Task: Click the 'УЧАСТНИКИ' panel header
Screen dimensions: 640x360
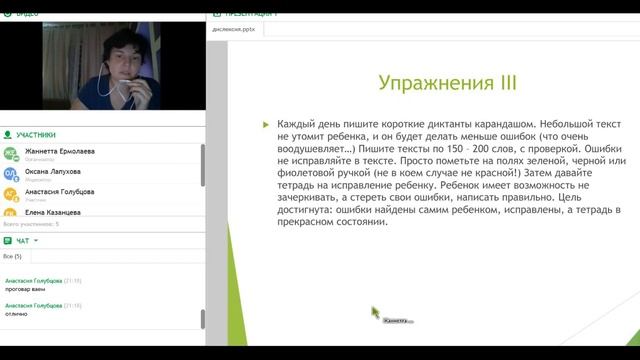Action: (x=36, y=135)
